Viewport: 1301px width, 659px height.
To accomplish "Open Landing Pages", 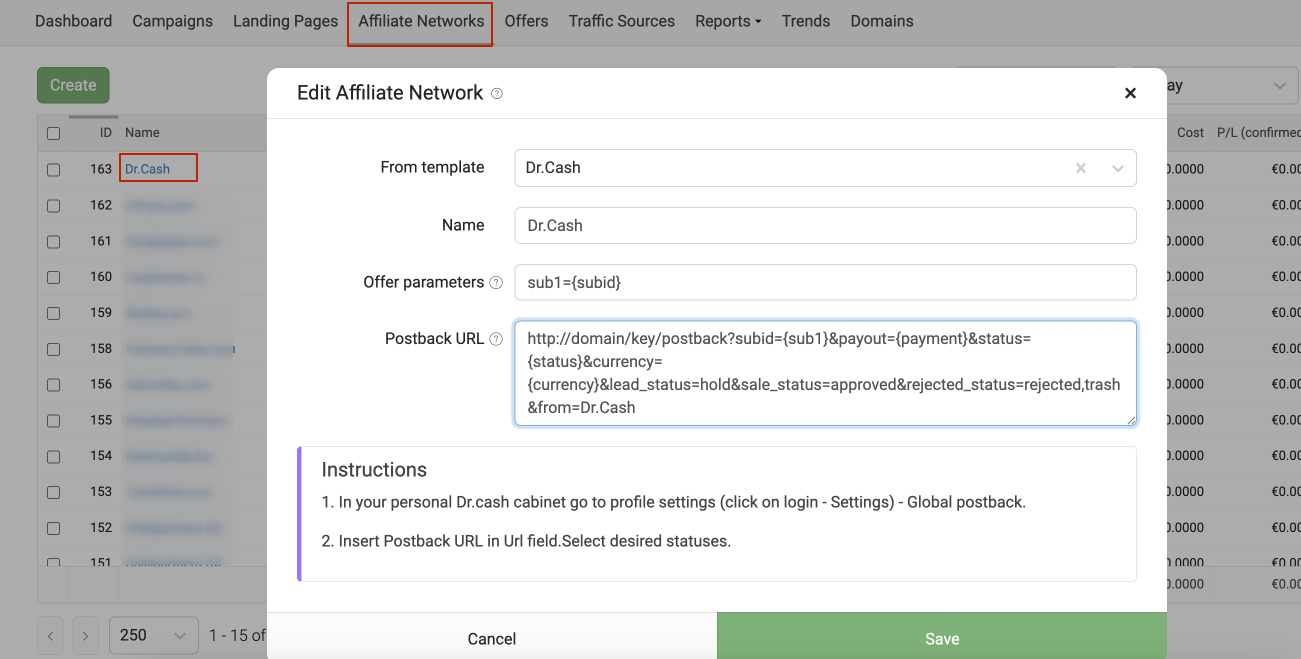I will coord(285,21).
